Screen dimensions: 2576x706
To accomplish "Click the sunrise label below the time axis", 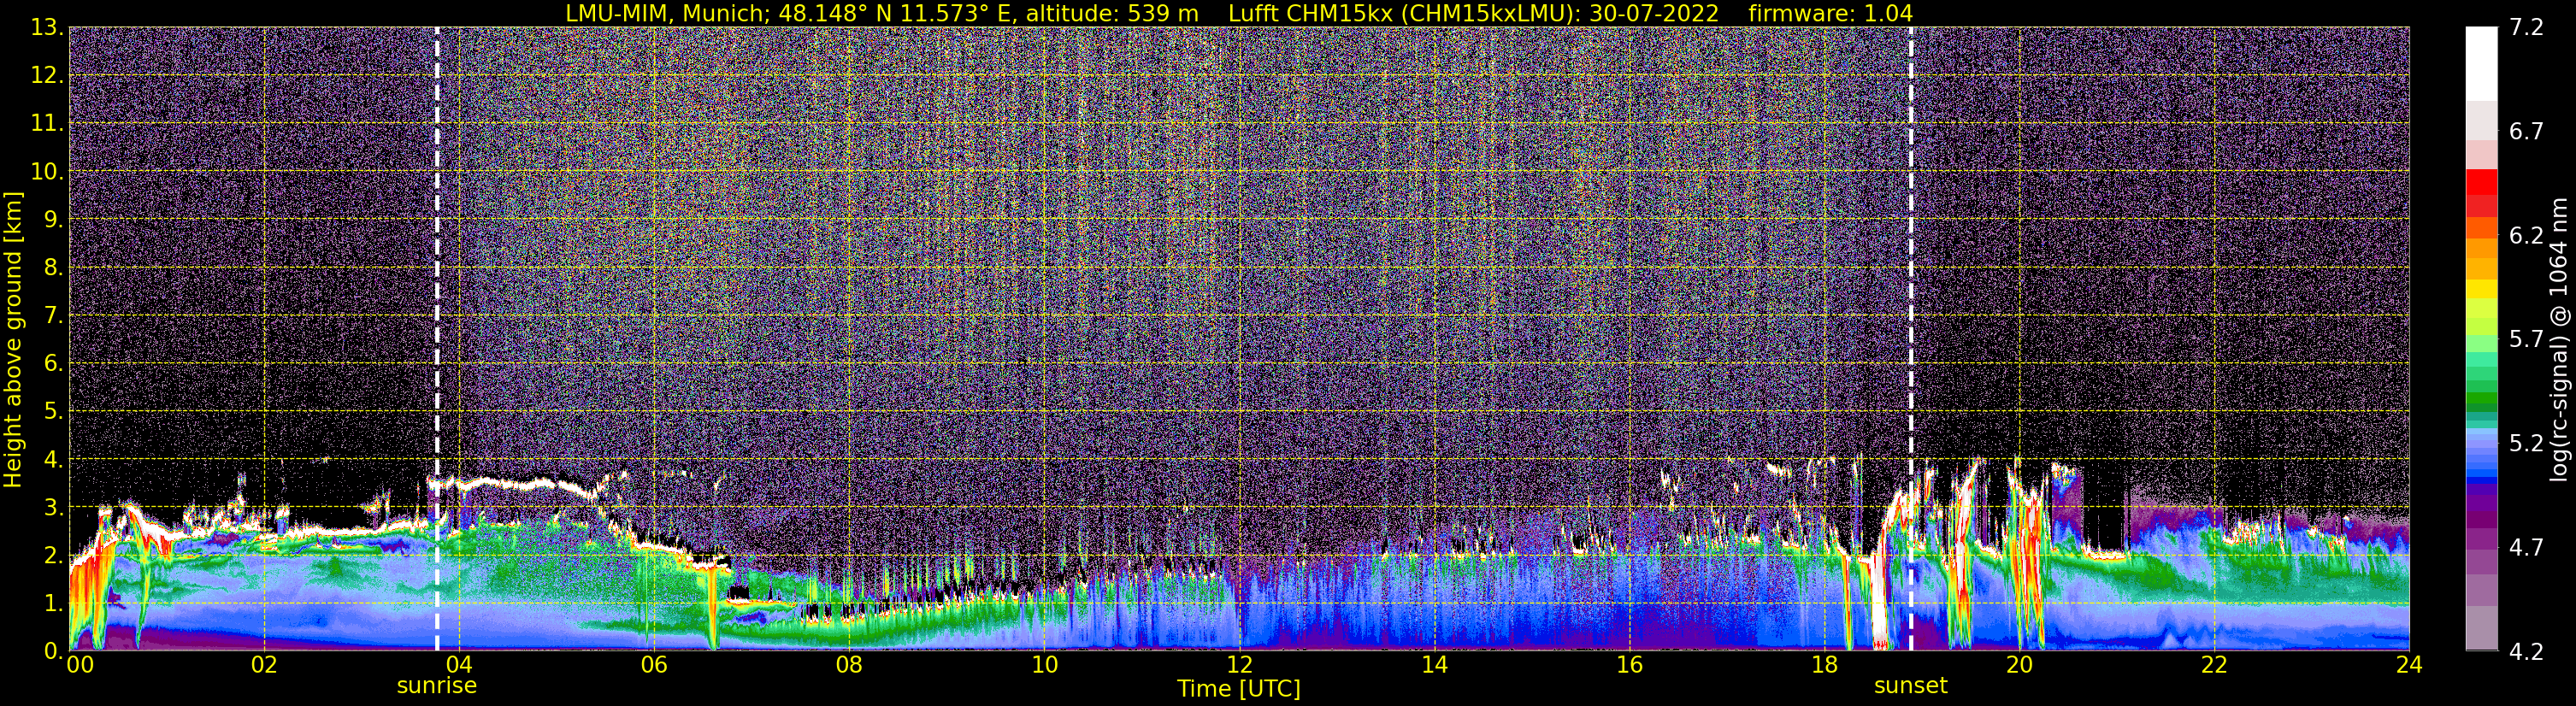I will point(437,686).
